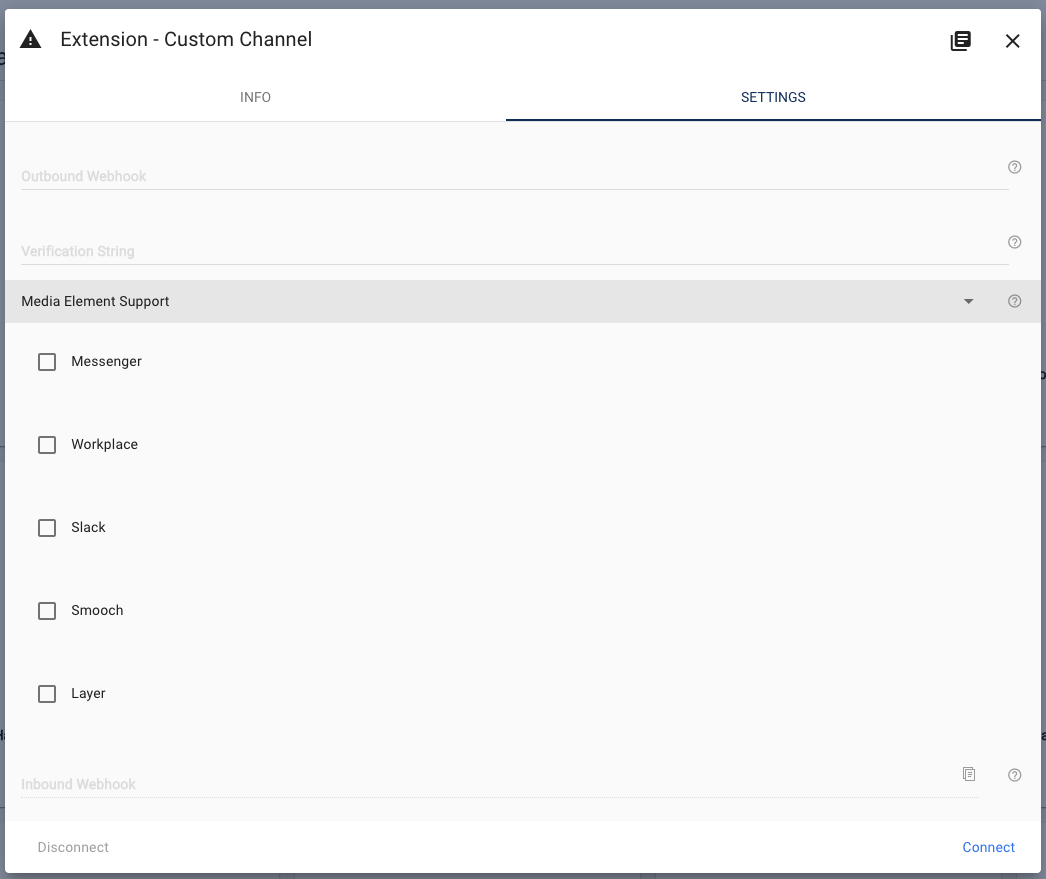Click the Media Element Support header label
The height and width of the screenshot is (879, 1046).
95,301
